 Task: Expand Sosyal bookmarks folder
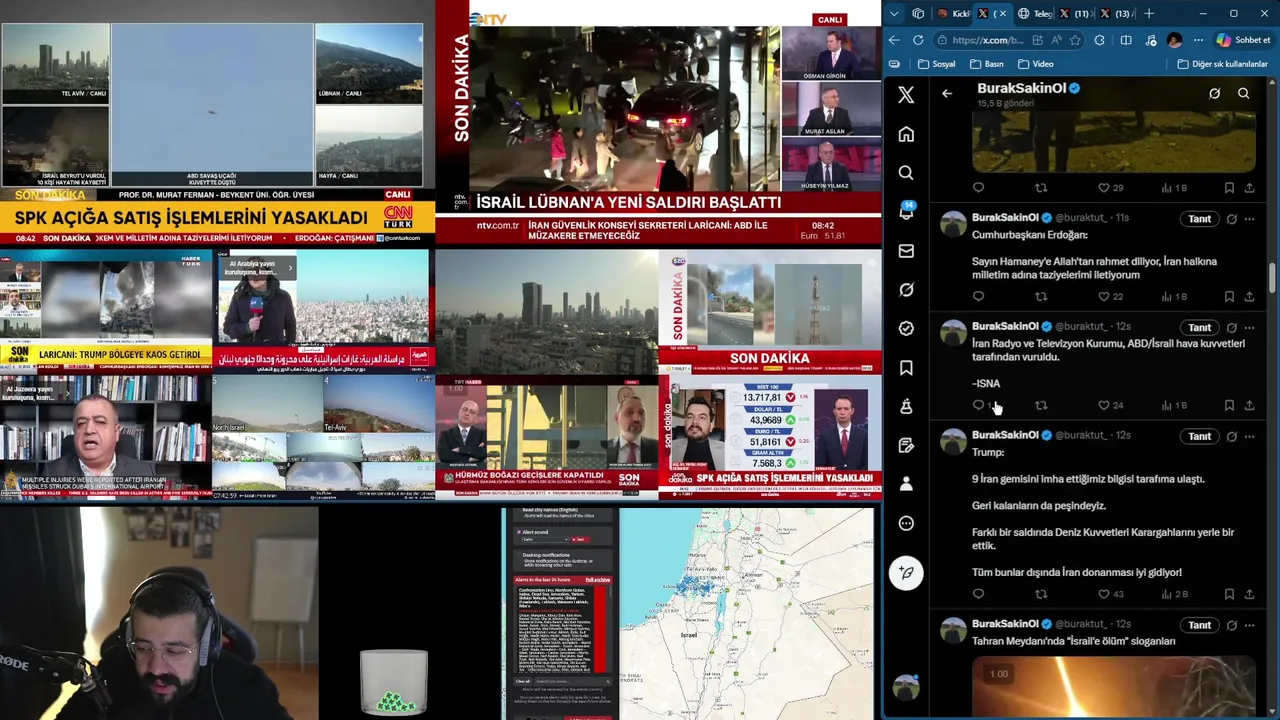(x=935, y=64)
